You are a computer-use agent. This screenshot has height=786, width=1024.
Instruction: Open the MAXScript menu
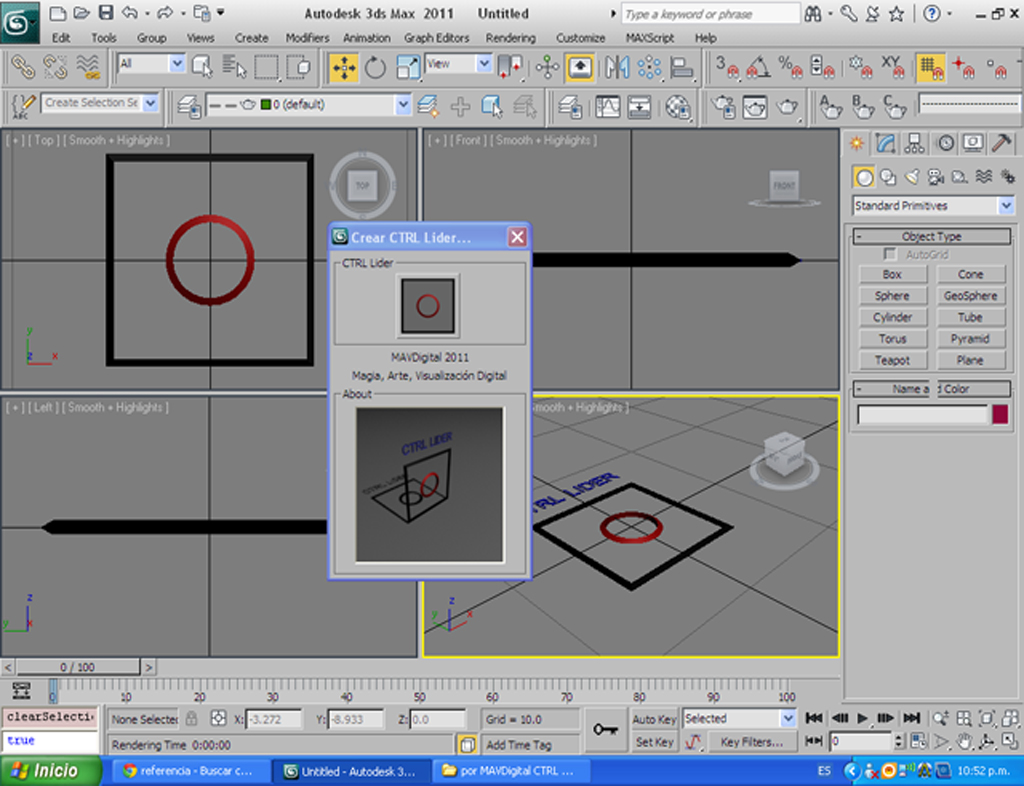click(650, 38)
